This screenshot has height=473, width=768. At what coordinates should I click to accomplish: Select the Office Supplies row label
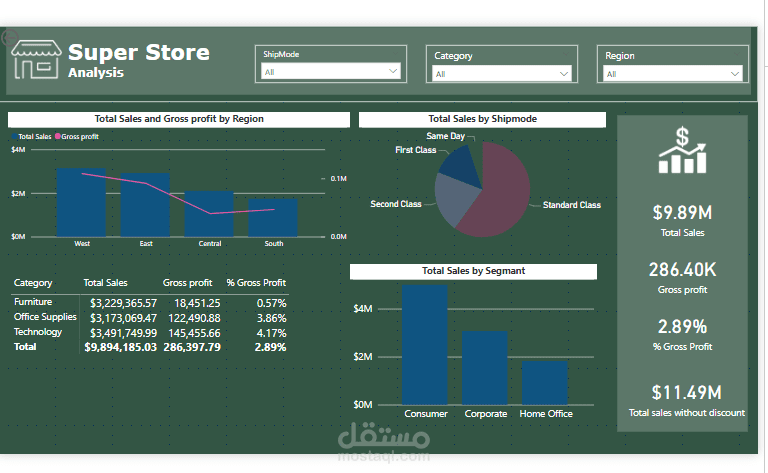pos(45,317)
